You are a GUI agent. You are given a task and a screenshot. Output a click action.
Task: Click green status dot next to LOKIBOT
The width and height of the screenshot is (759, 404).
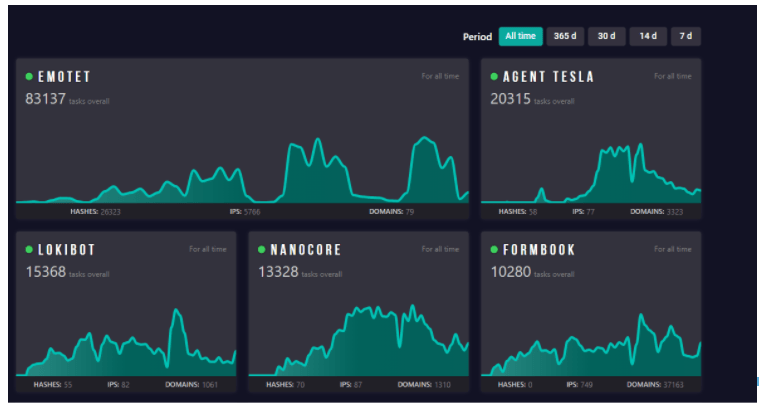(29, 250)
